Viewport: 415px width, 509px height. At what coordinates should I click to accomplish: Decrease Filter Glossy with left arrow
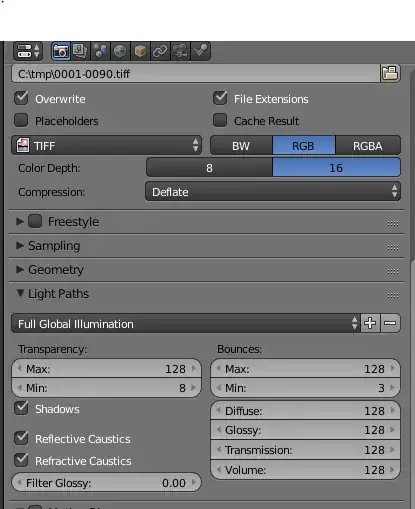pyautogui.click(x=20, y=482)
